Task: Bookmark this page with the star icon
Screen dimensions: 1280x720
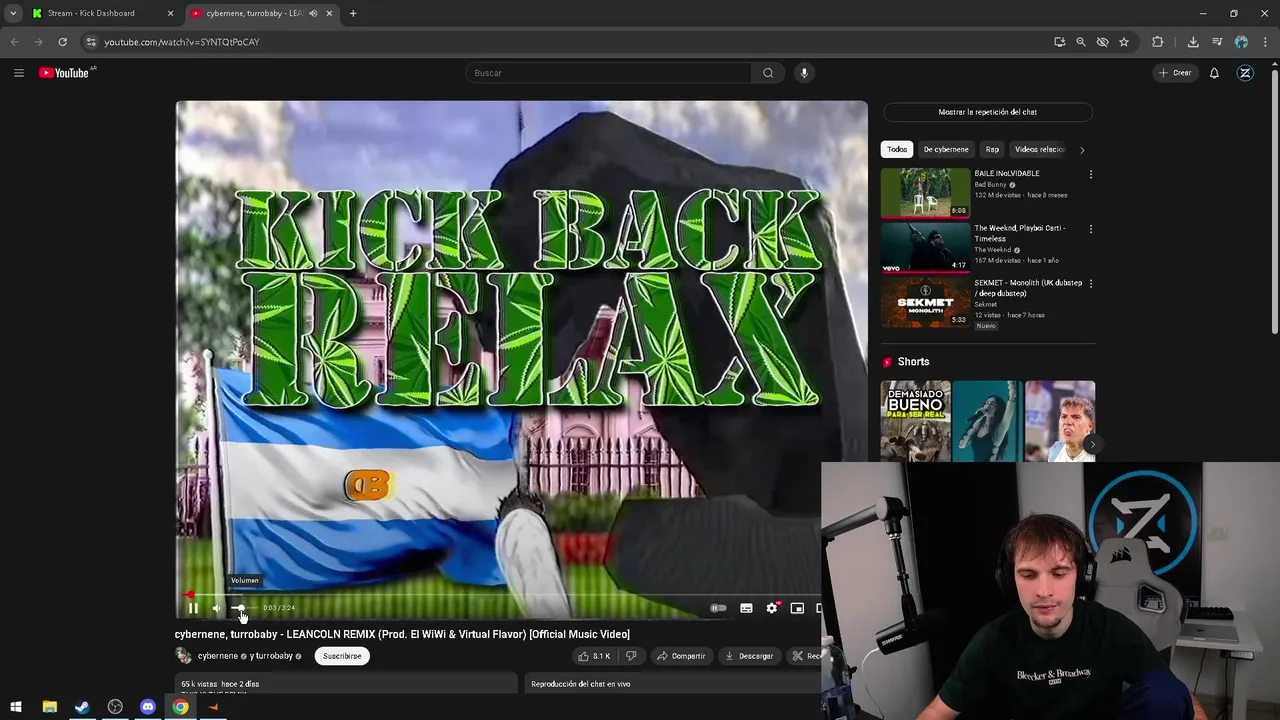Action: pyautogui.click(x=1124, y=42)
